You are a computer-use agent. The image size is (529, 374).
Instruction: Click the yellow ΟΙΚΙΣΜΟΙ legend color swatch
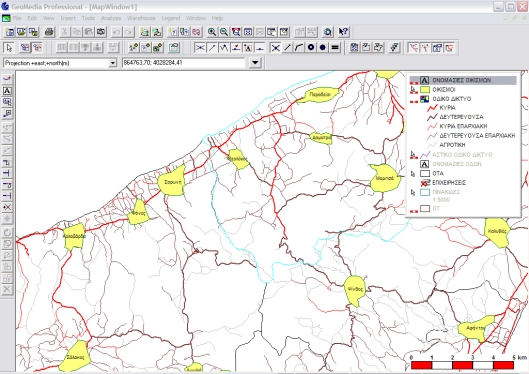(x=425, y=90)
